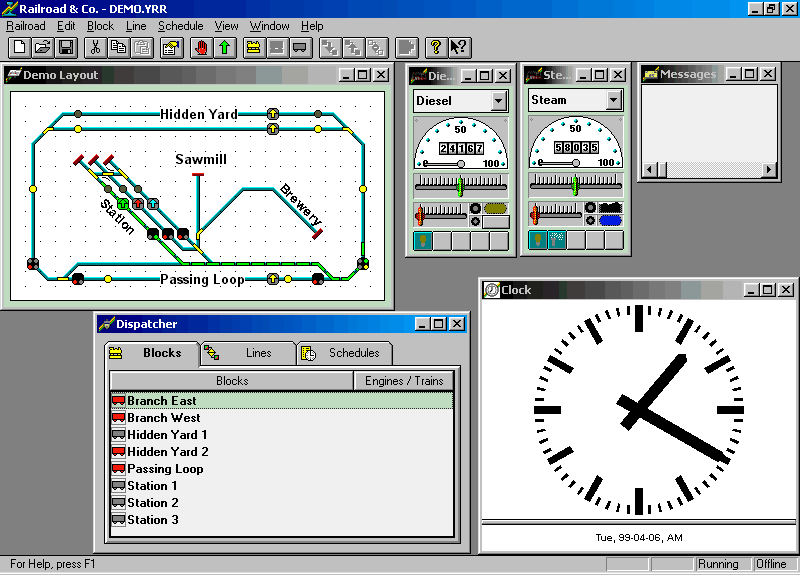
Task: Select the Station 2 block row
Action: pos(282,503)
